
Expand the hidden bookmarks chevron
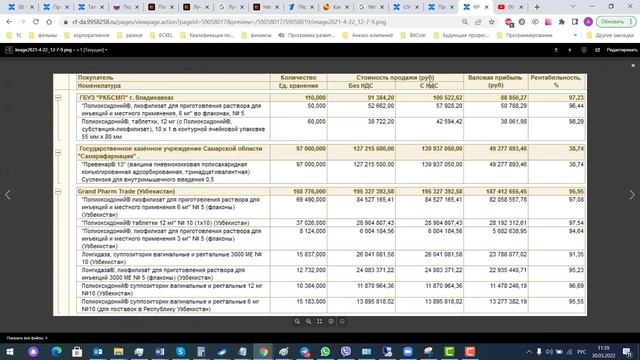click(575, 36)
